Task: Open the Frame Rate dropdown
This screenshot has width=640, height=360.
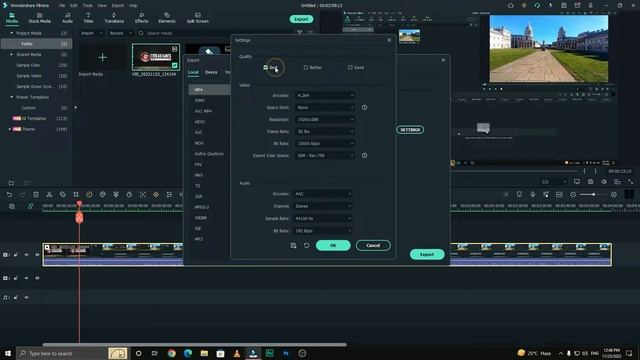Action: [x=324, y=131]
